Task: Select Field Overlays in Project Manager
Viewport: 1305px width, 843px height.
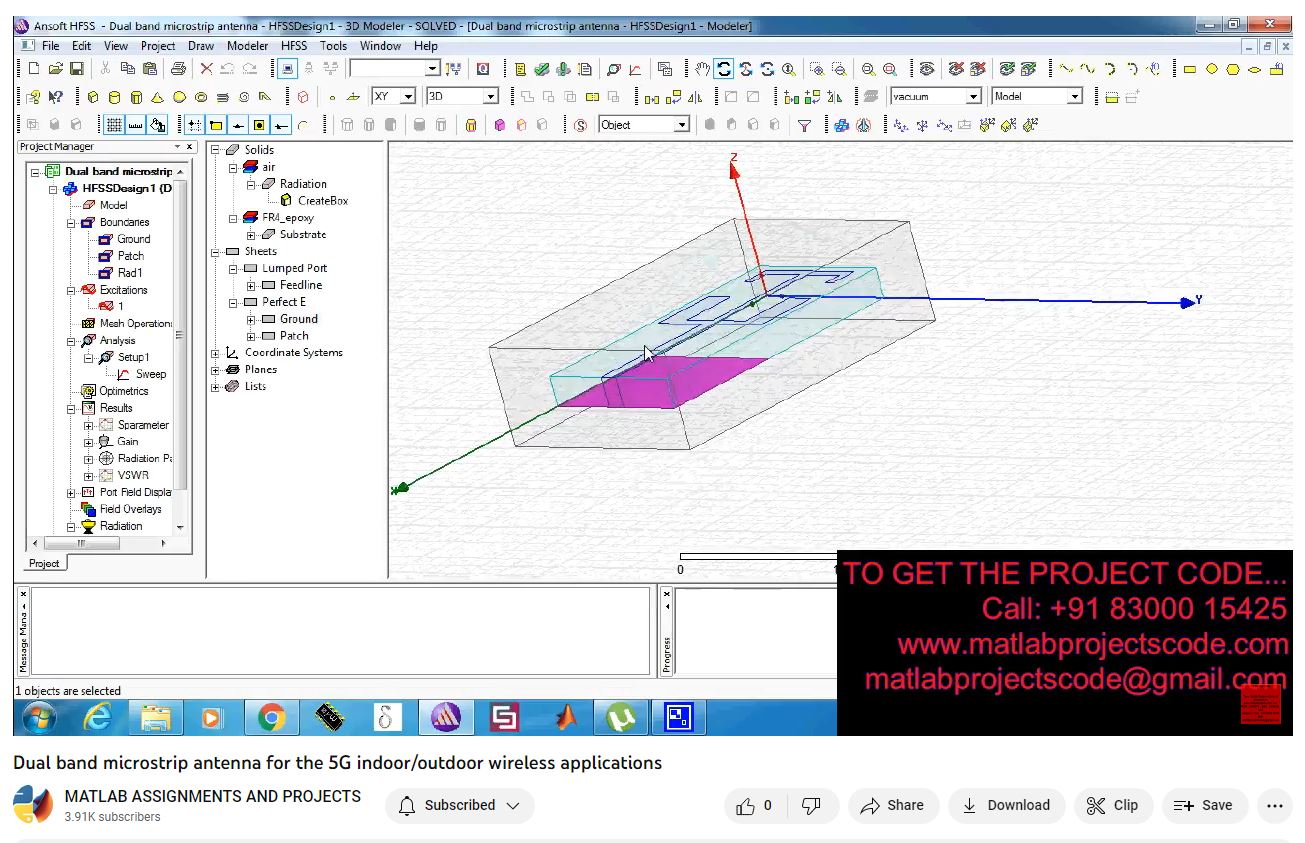Action: [x=130, y=509]
